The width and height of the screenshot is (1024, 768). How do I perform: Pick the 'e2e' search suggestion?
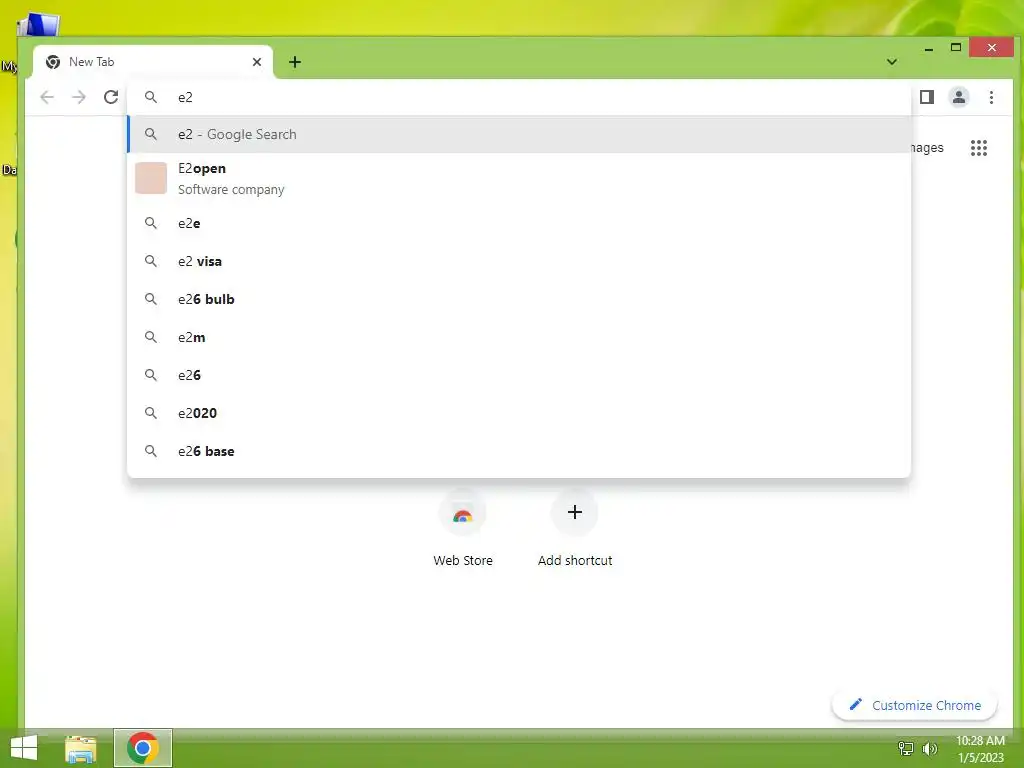click(519, 223)
